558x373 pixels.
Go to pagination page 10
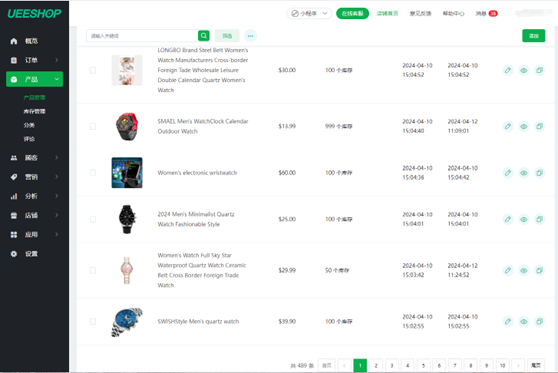502,365
